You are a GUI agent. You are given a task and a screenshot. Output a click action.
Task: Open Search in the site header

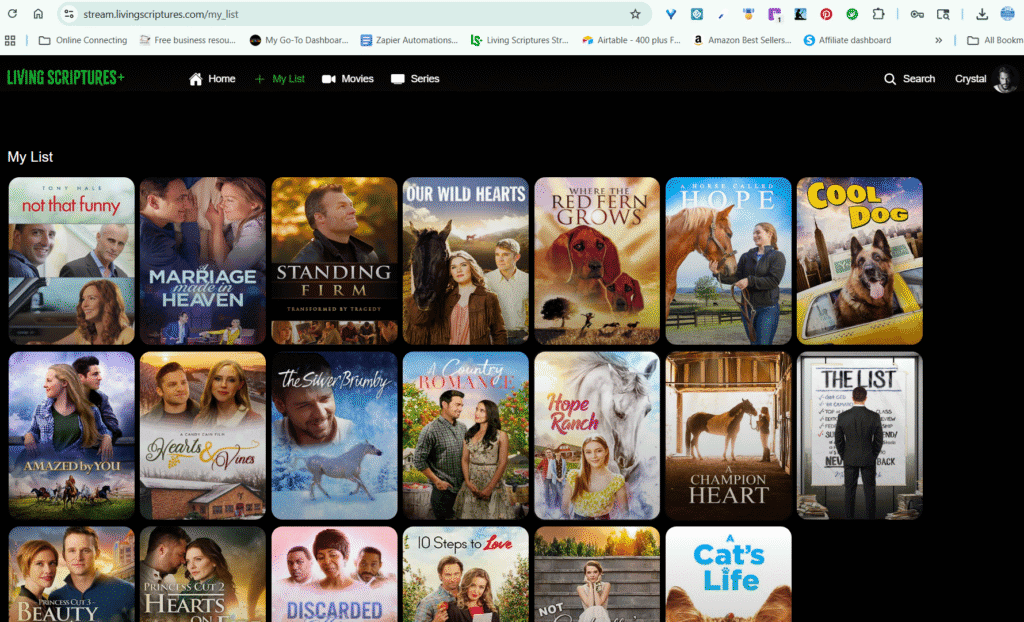tap(909, 78)
